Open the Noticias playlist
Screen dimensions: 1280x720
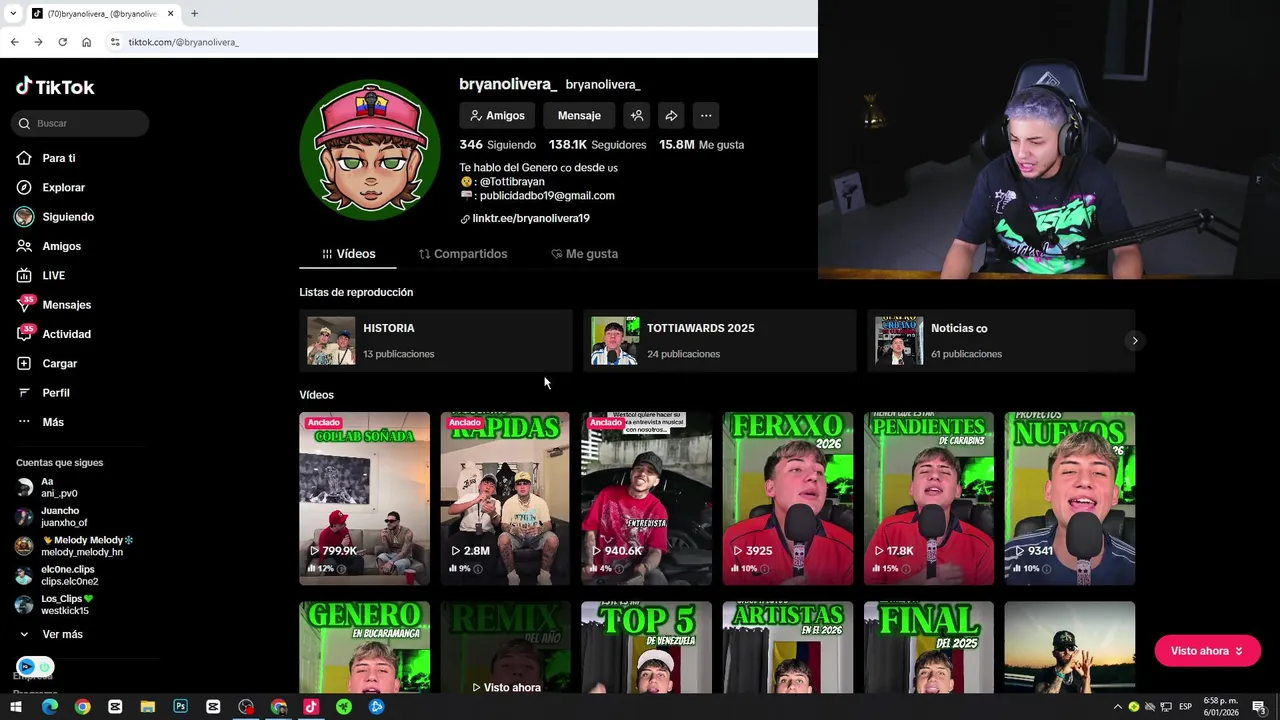pyautogui.click(x=1001, y=341)
